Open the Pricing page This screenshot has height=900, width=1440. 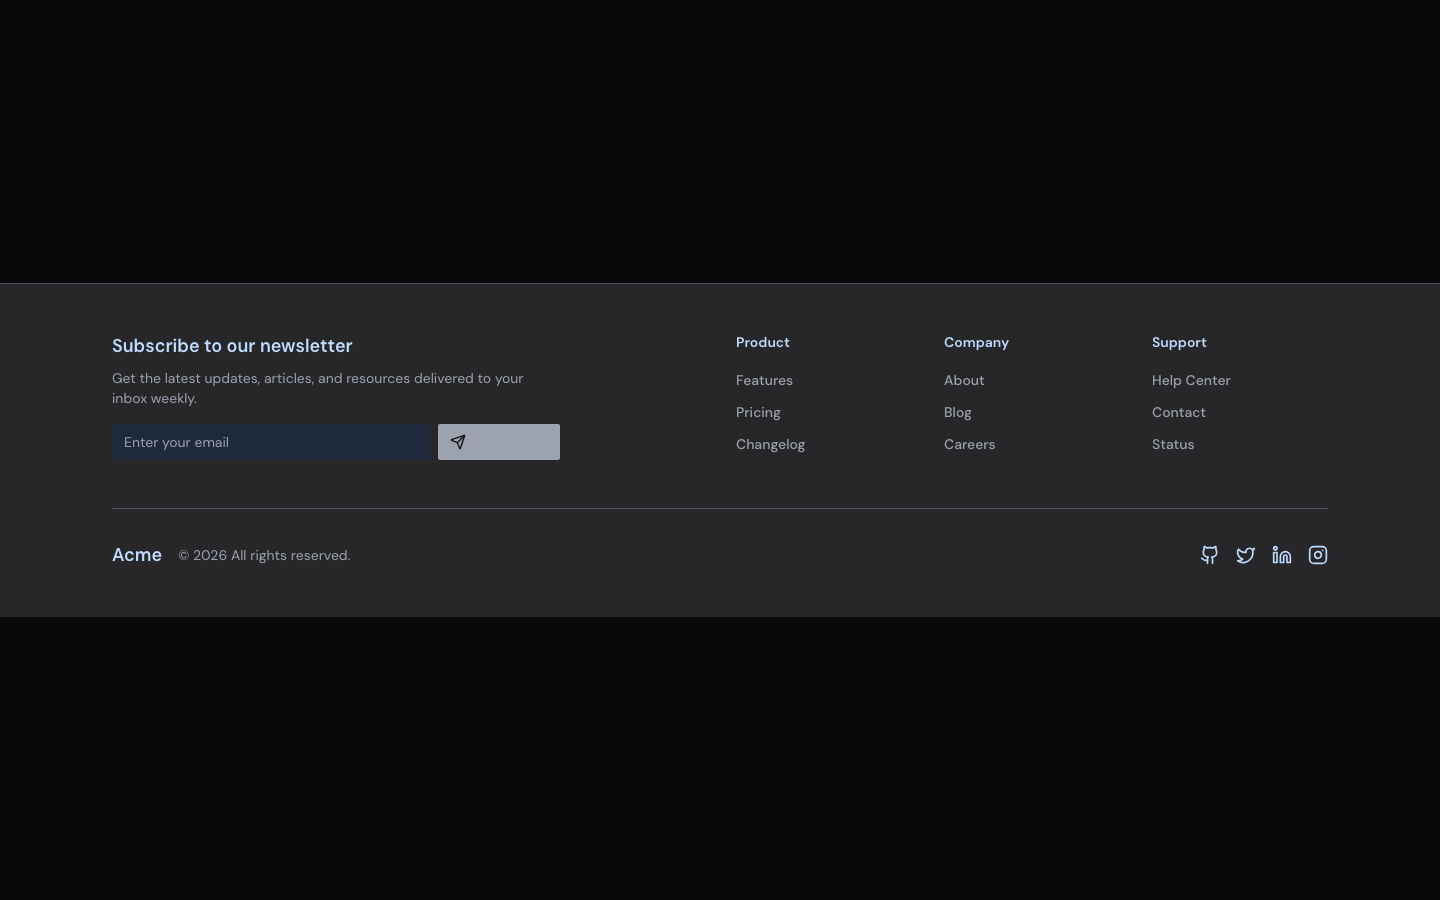point(758,412)
